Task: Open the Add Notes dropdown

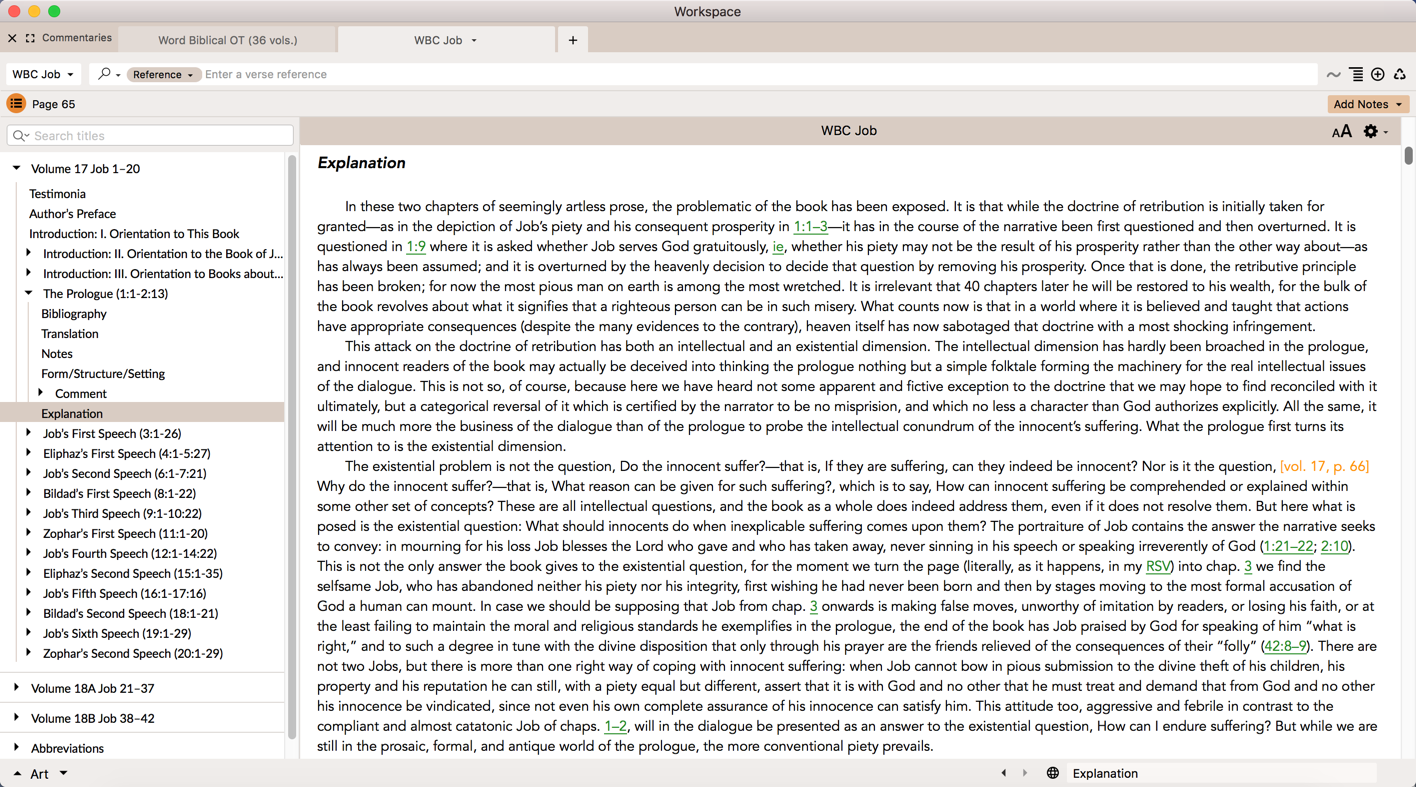Action: tap(1368, 104)
